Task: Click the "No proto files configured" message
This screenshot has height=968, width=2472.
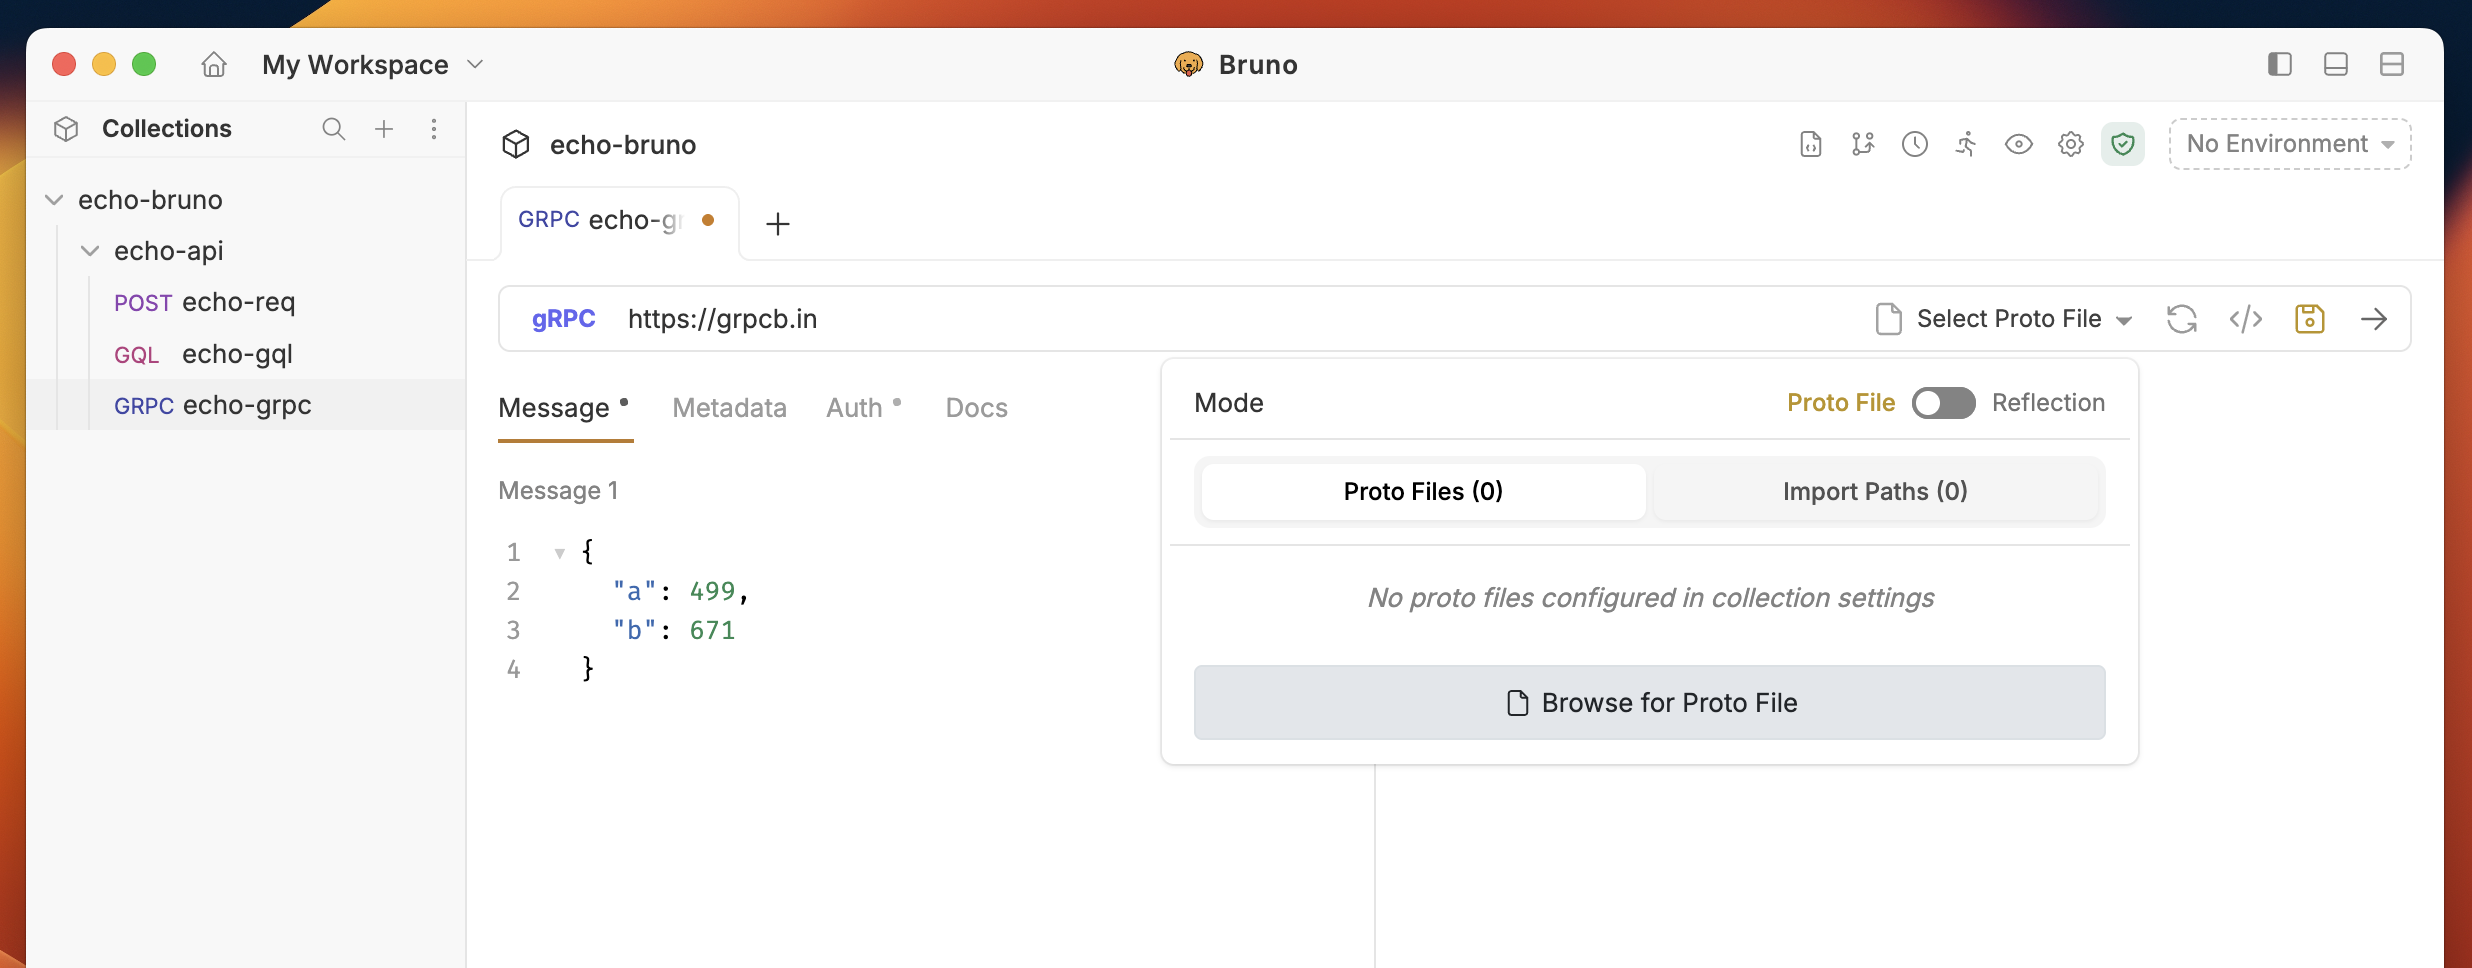Action: tap(1651, 598)
